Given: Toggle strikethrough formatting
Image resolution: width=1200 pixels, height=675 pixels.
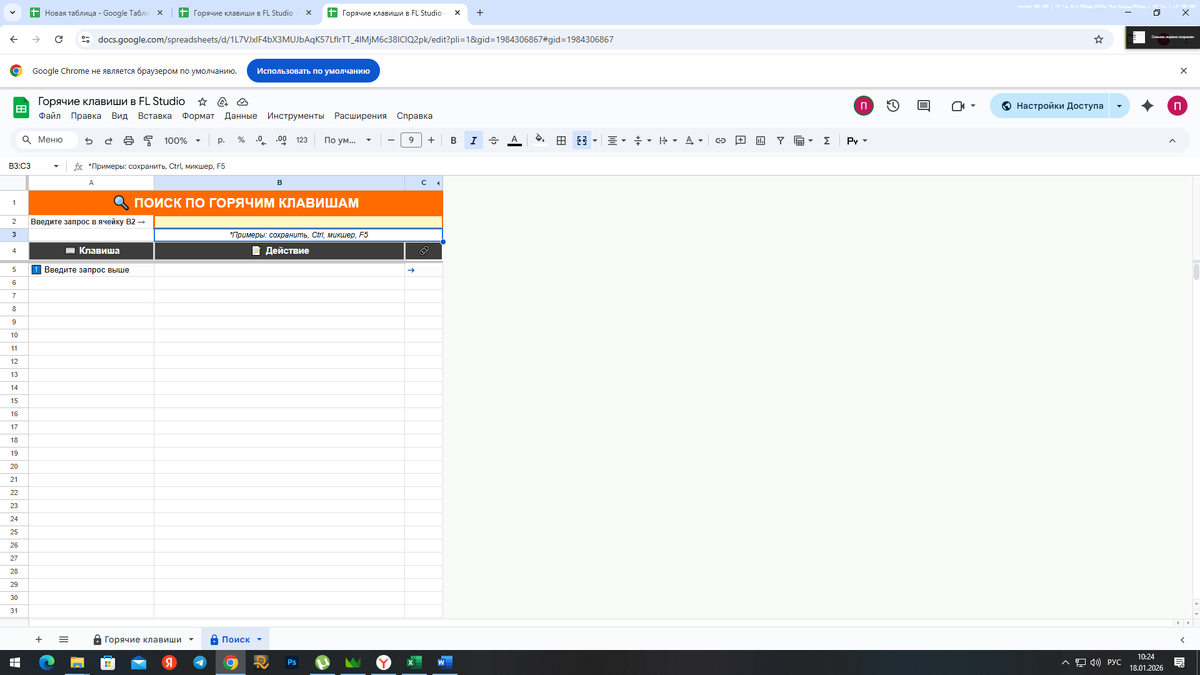Looking at the screenshot, I should (x=493, y=140).
